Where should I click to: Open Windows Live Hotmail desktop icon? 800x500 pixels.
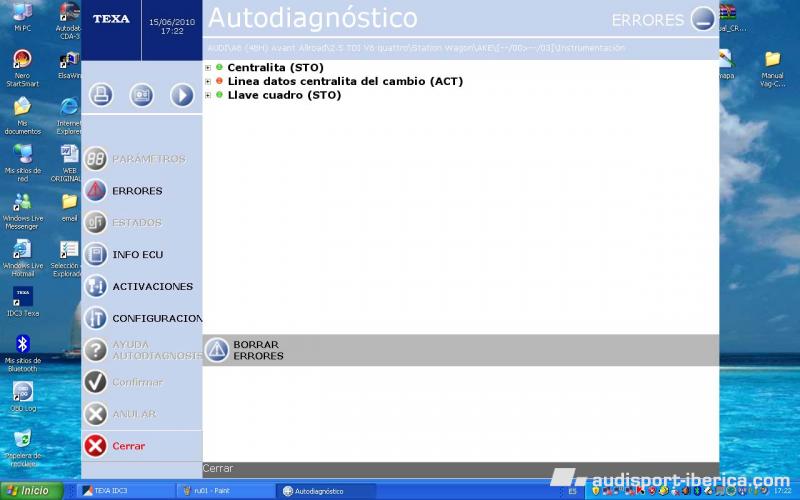click(22, 259)
